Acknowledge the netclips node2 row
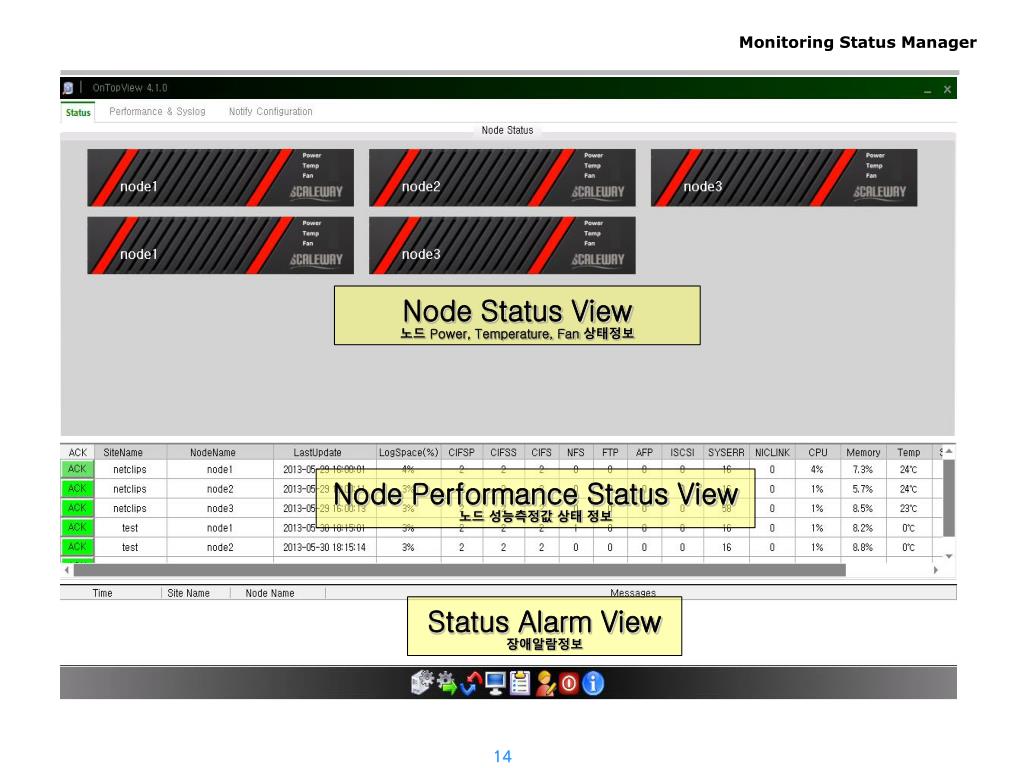 tap(78, 488)
